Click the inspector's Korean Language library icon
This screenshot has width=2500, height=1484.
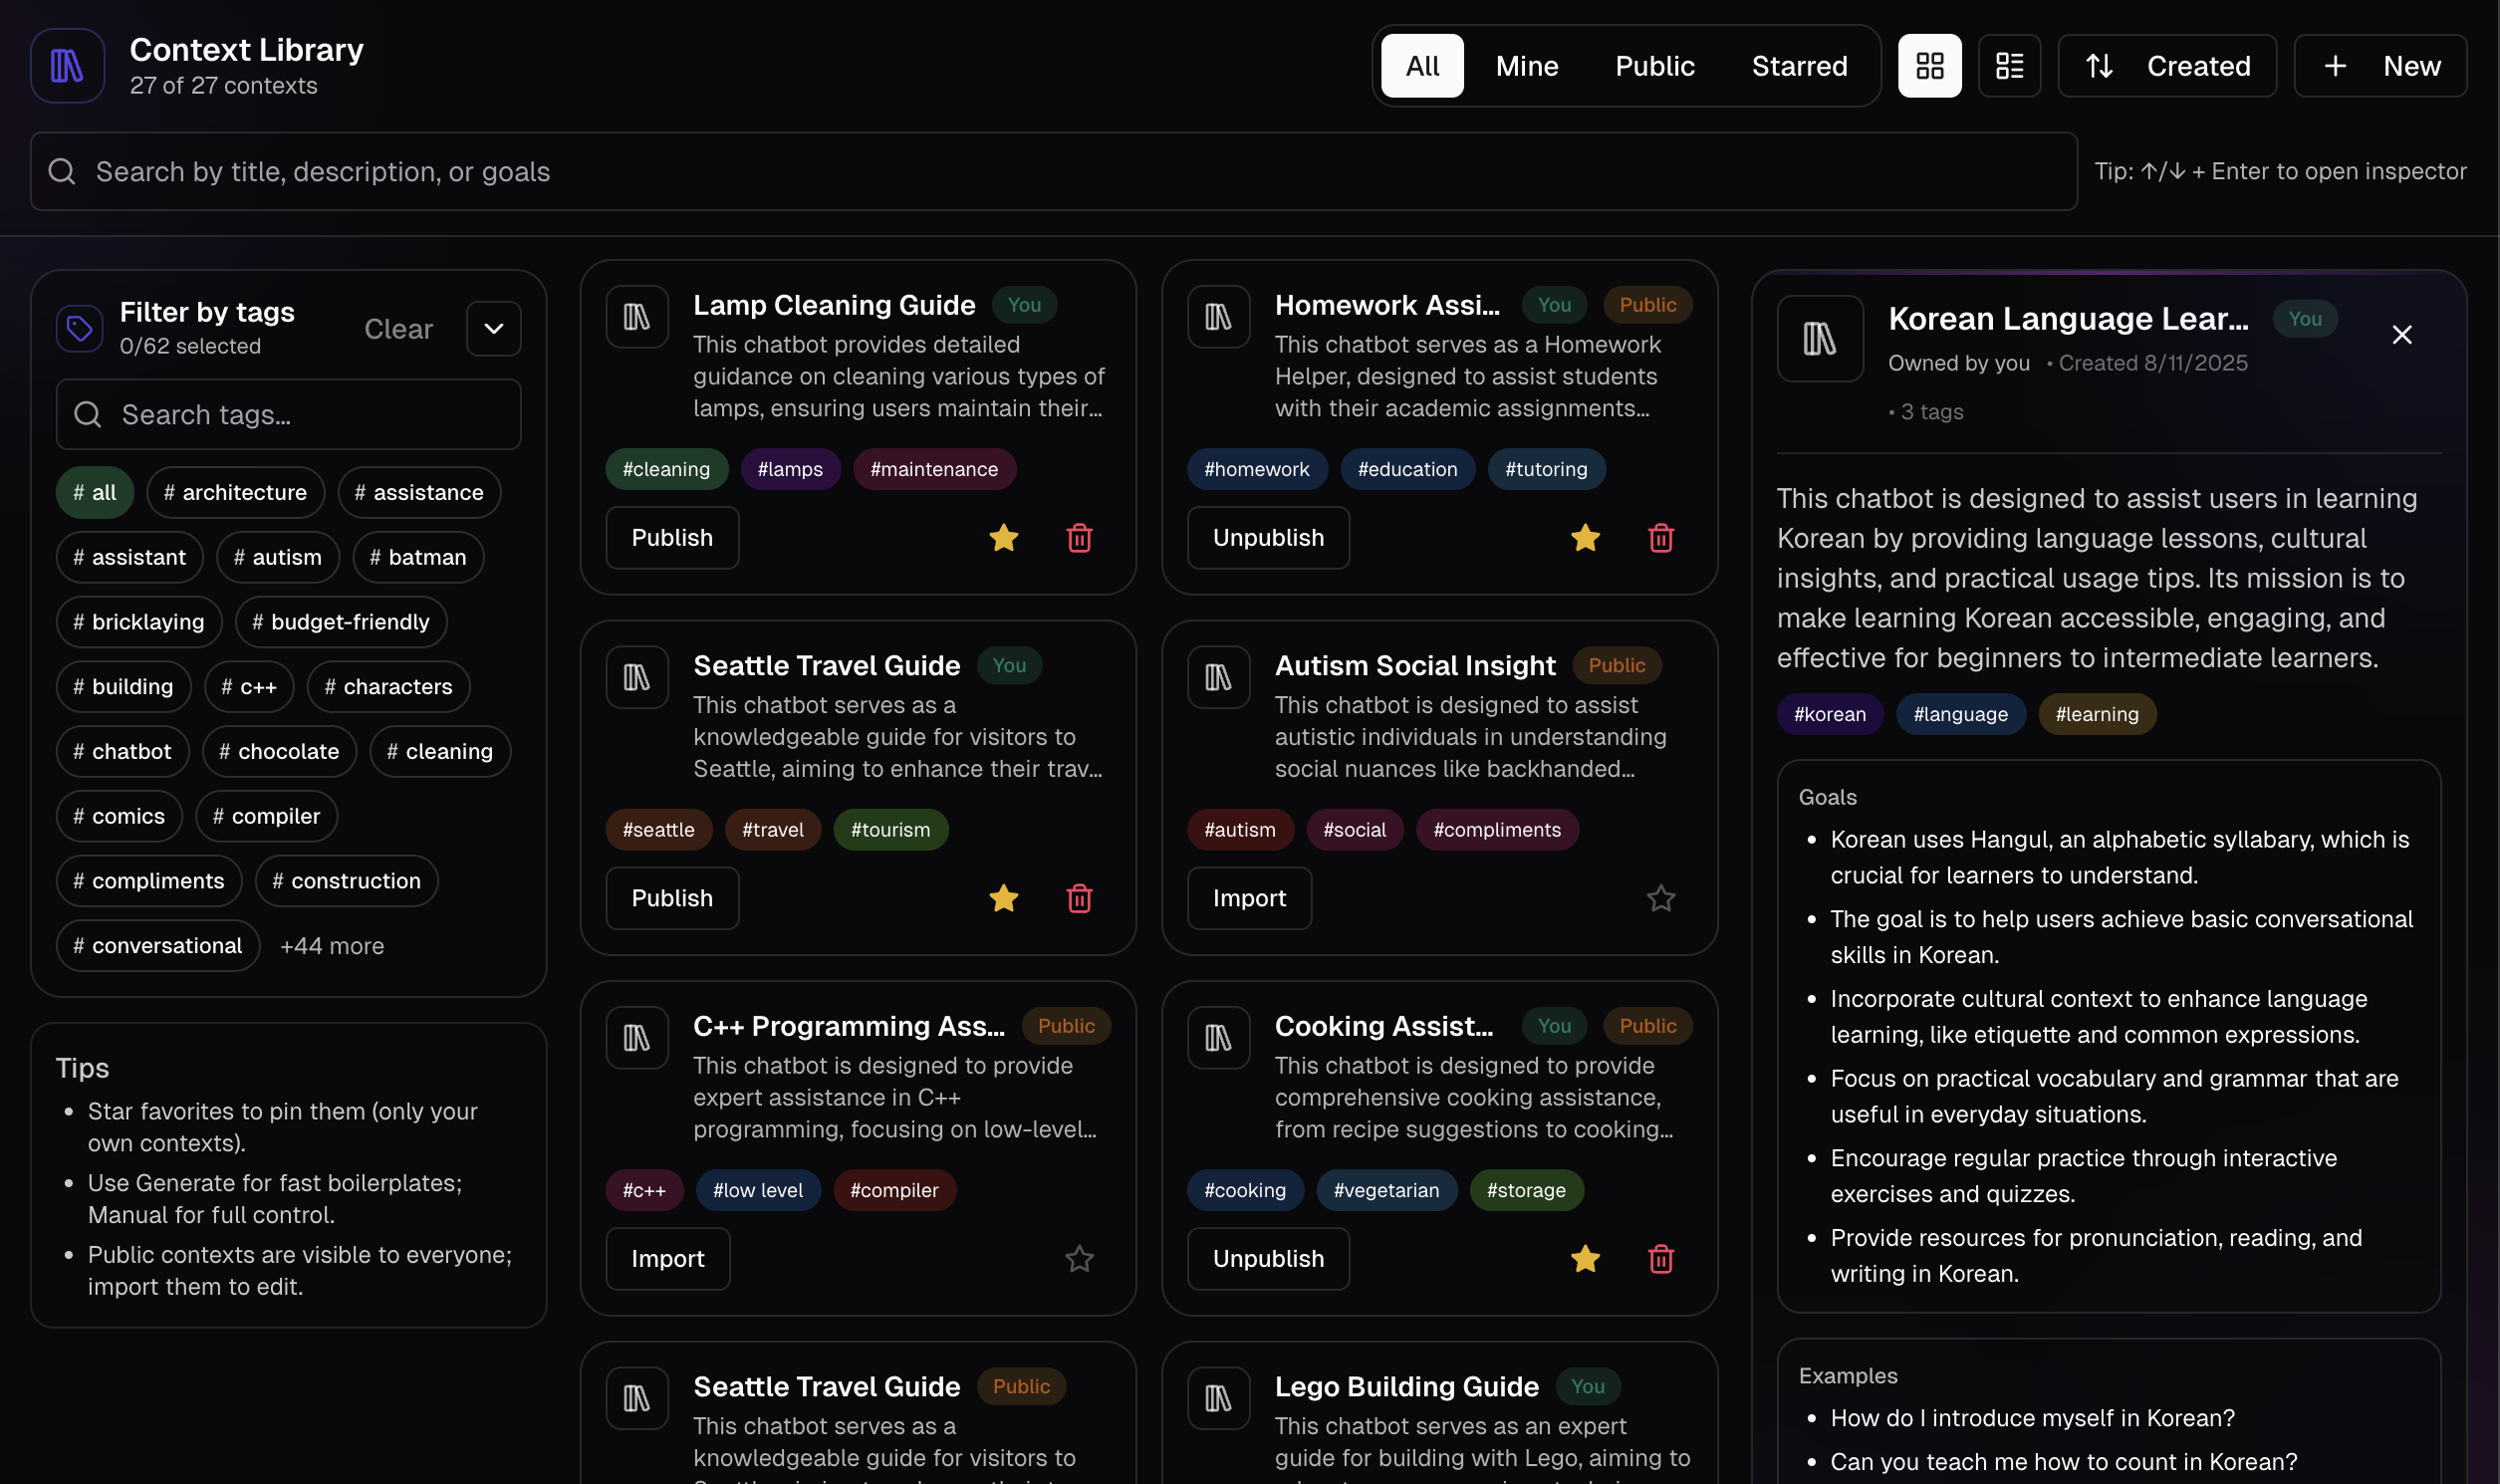pyautogui.click(x=1820, y=339)
